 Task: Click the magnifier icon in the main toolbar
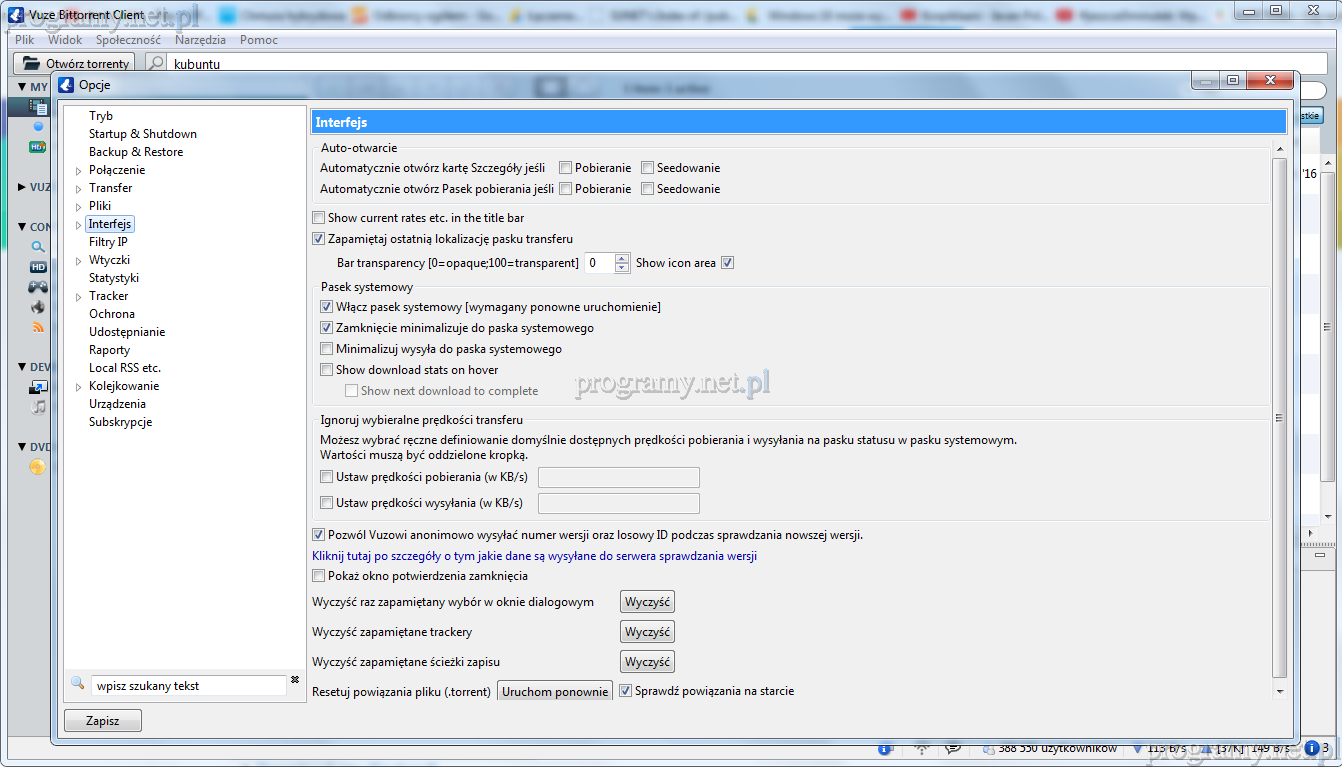click(x=156, y=63)
